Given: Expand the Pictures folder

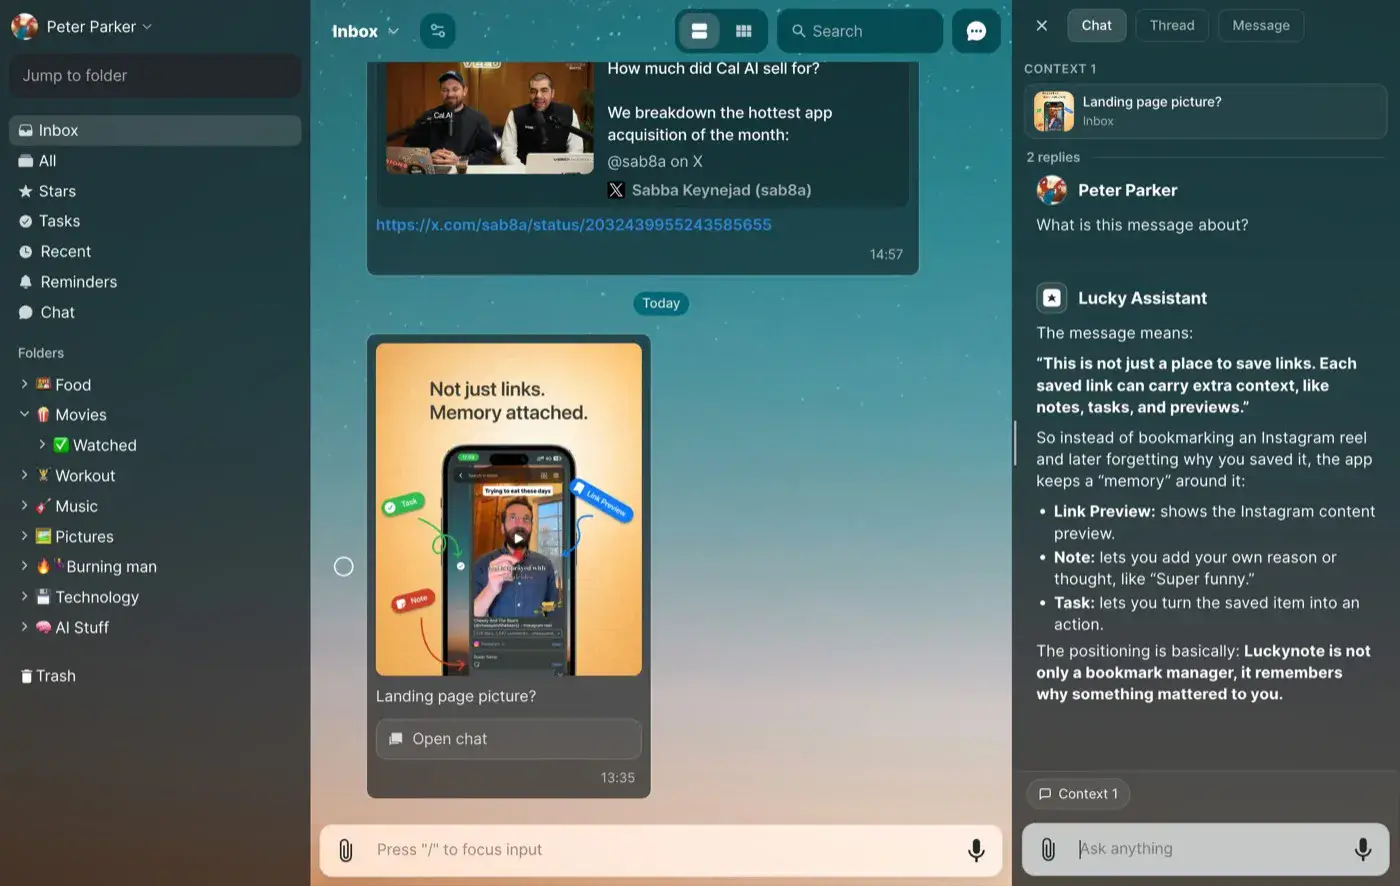Looking at the screenshot, I should pyautogui.click(x=24, y=536).
